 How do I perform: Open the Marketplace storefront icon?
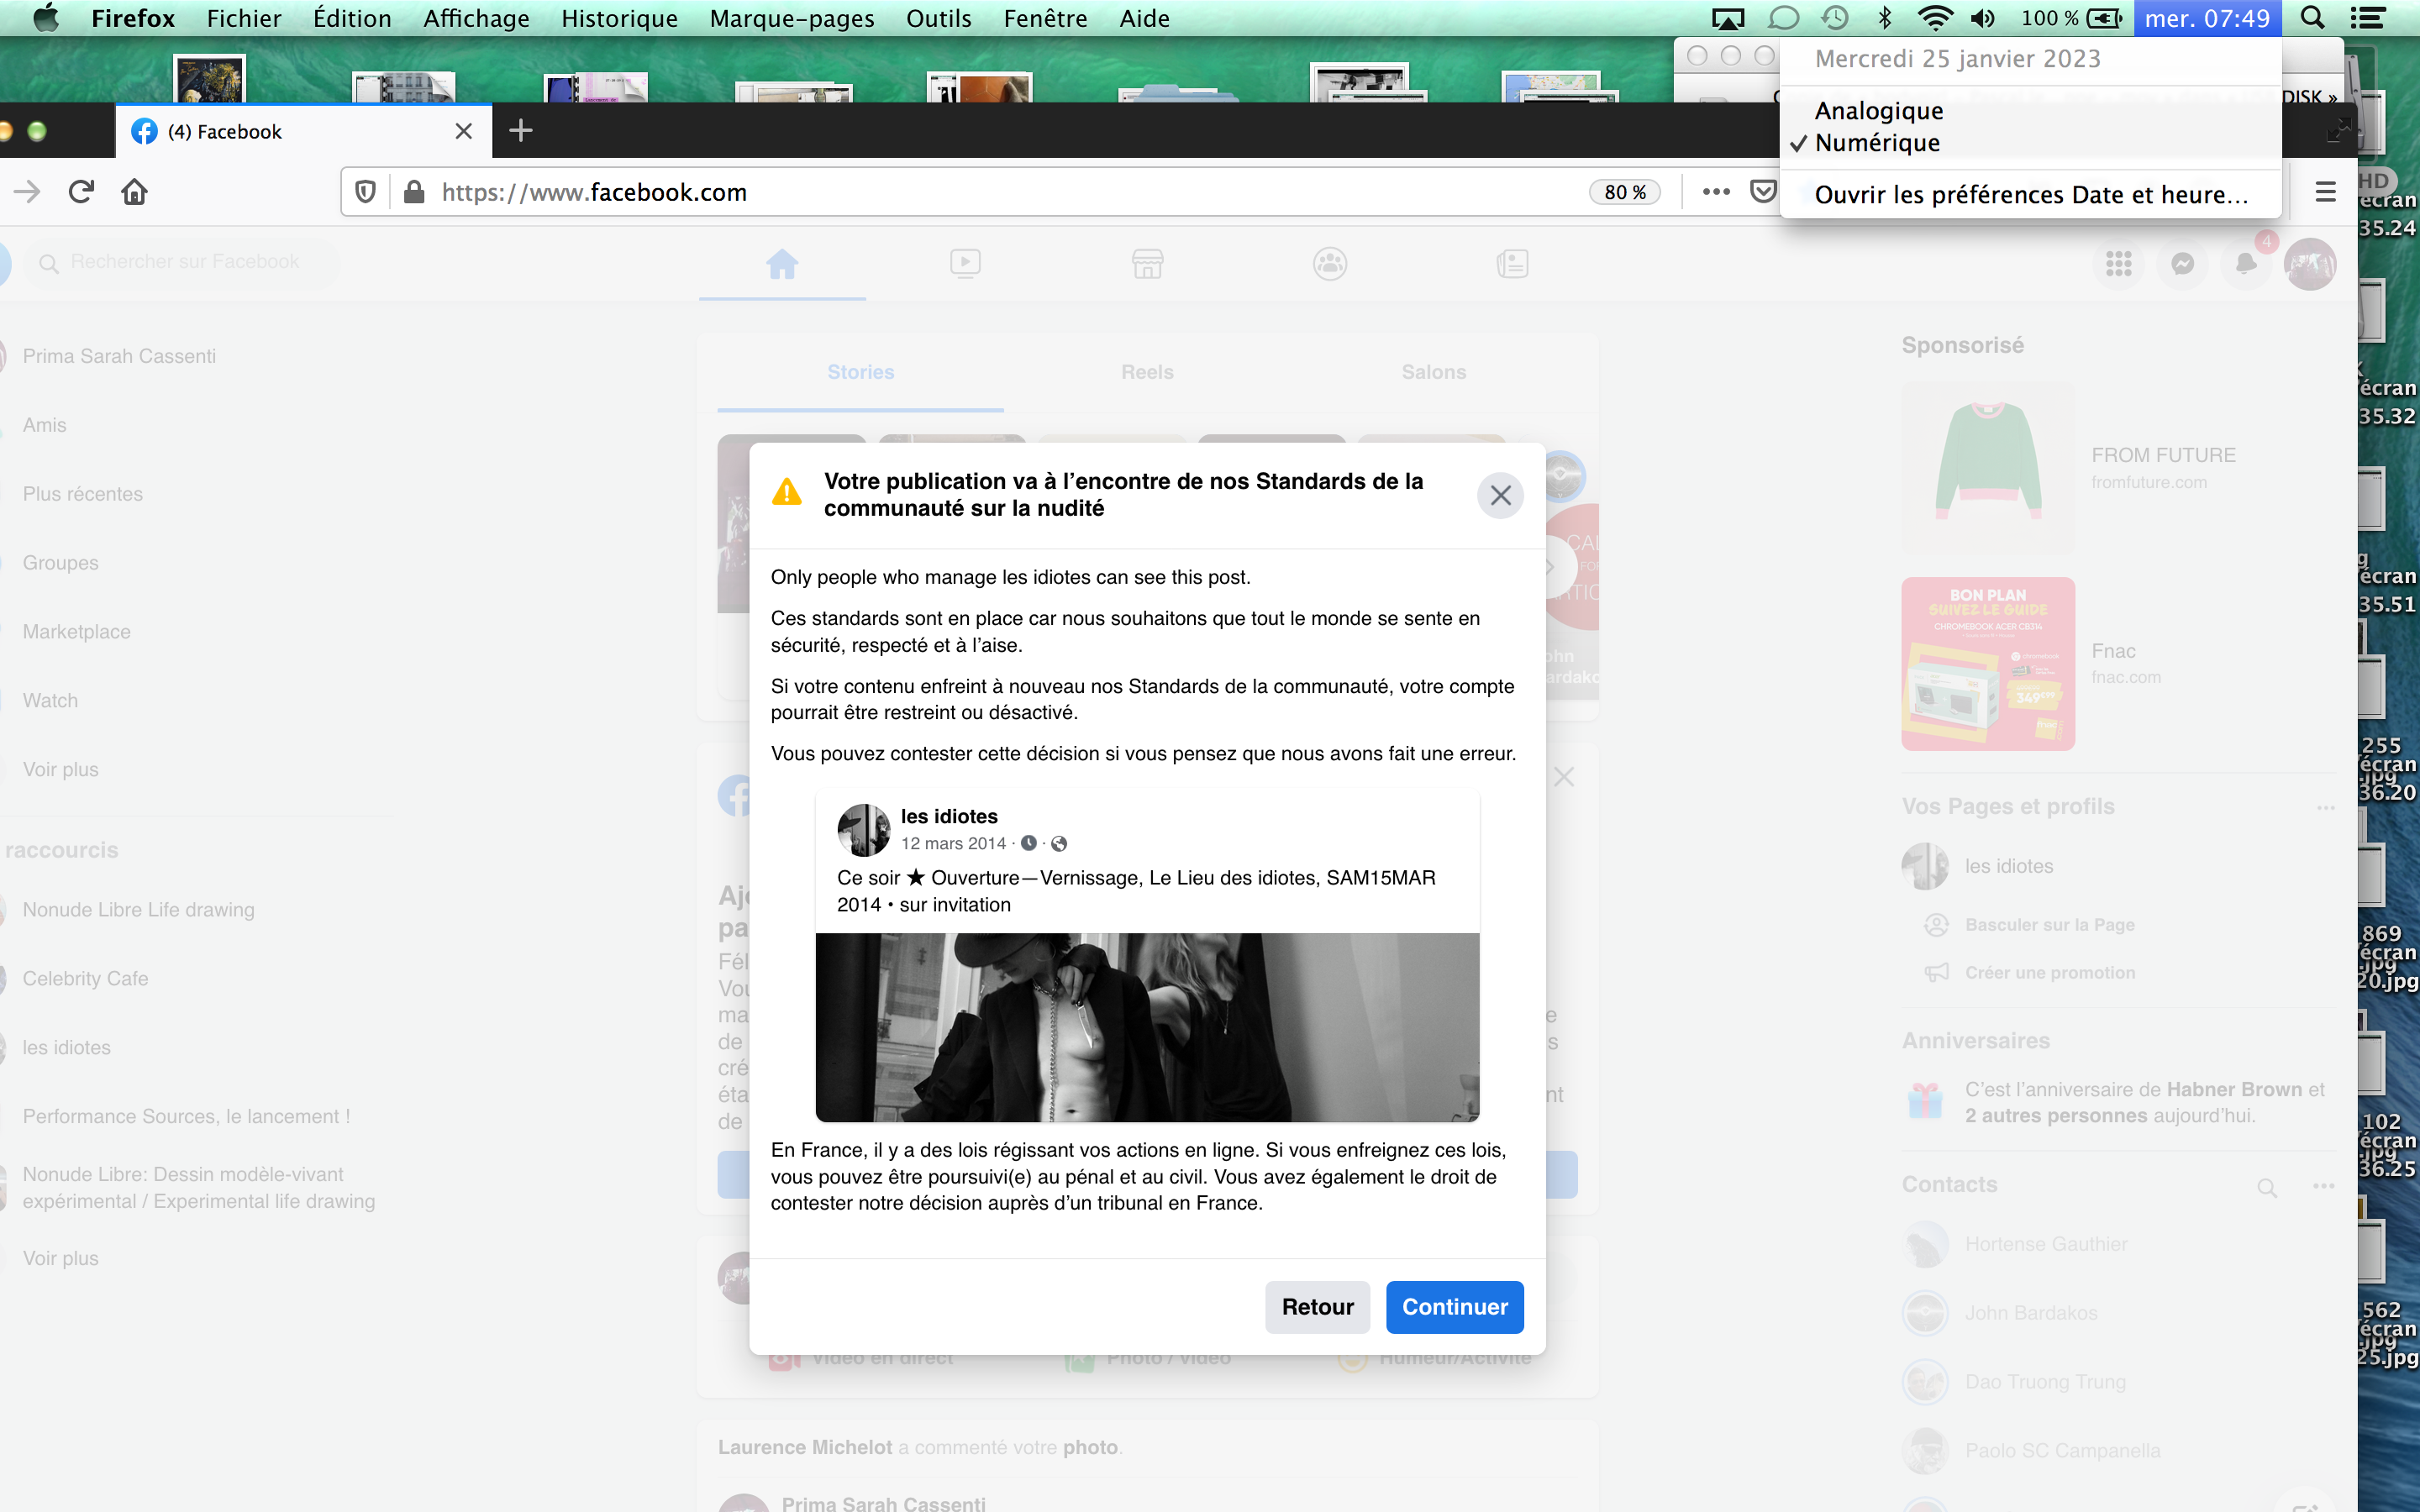[1147, 264]
